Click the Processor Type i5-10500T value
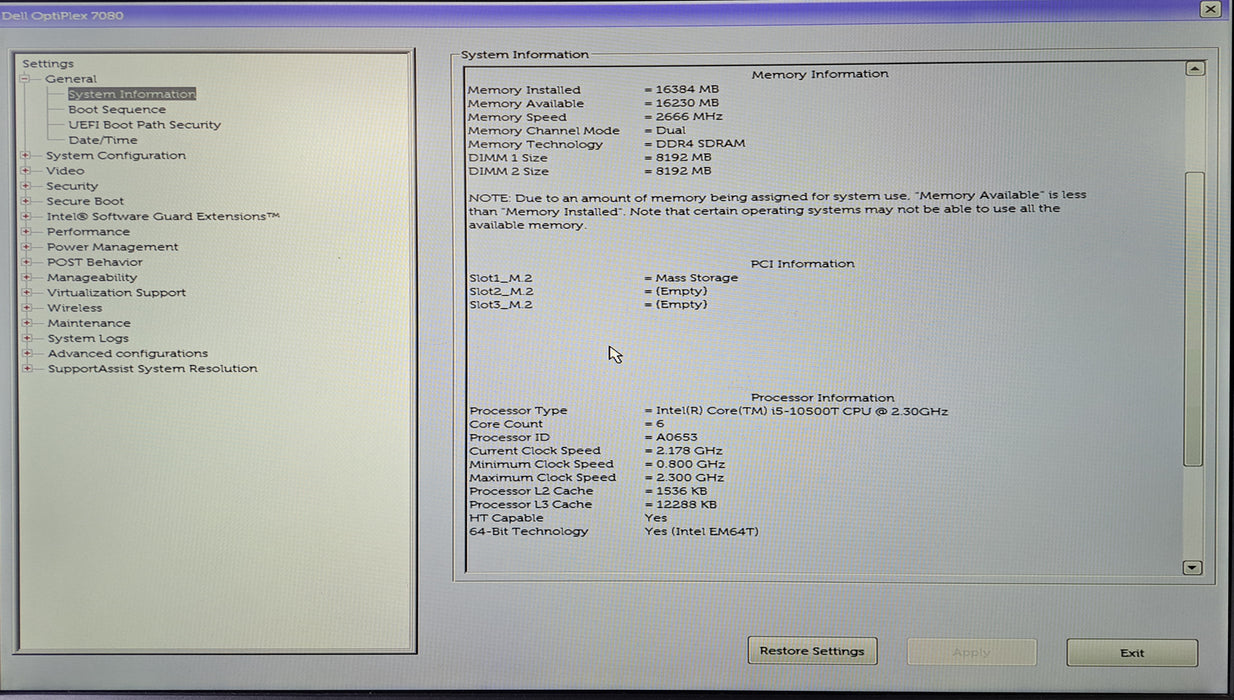This screenshot has width=1234, height=700. 802,411
